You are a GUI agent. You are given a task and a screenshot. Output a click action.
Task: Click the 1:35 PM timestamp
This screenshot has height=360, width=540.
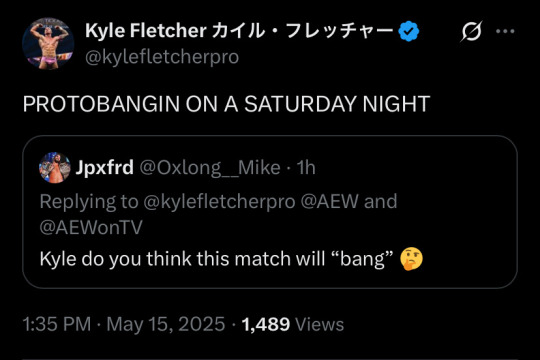pos(57,324)
